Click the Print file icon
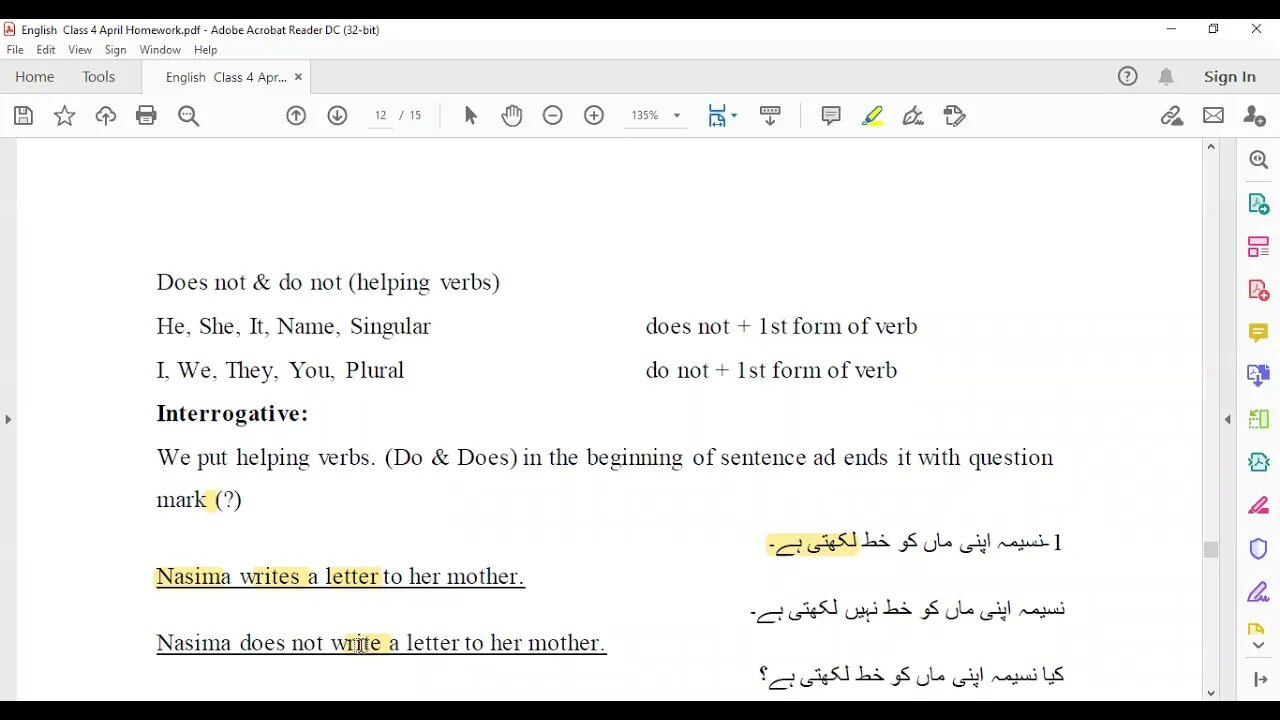1280x720 pixels. pyautogui.click(x=146, y=116)
